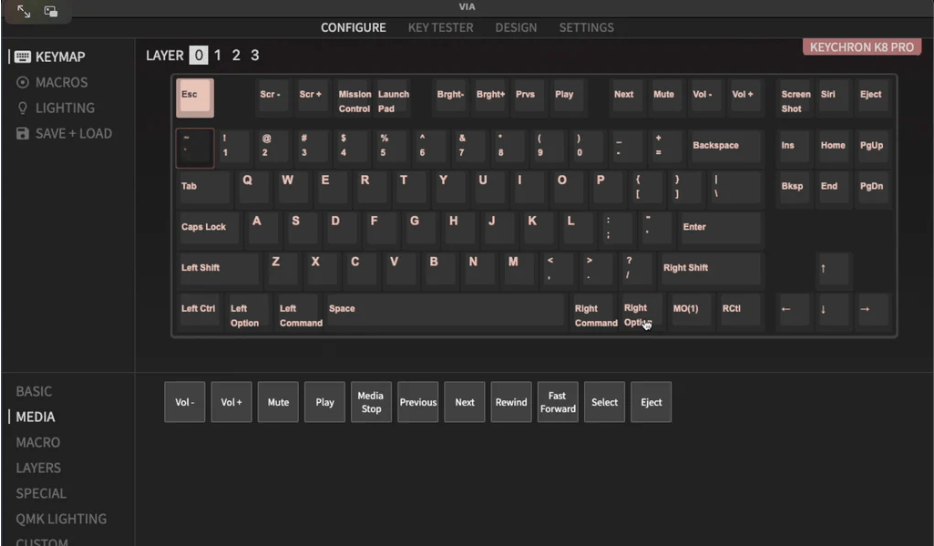Switch to the Key Tester tab
Viewport: 934px width, 546px height.
pos(441,27)
